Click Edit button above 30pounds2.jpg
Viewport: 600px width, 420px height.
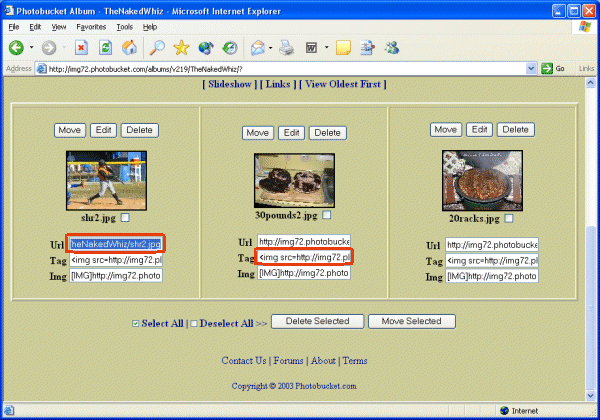[x=291, y=133]
